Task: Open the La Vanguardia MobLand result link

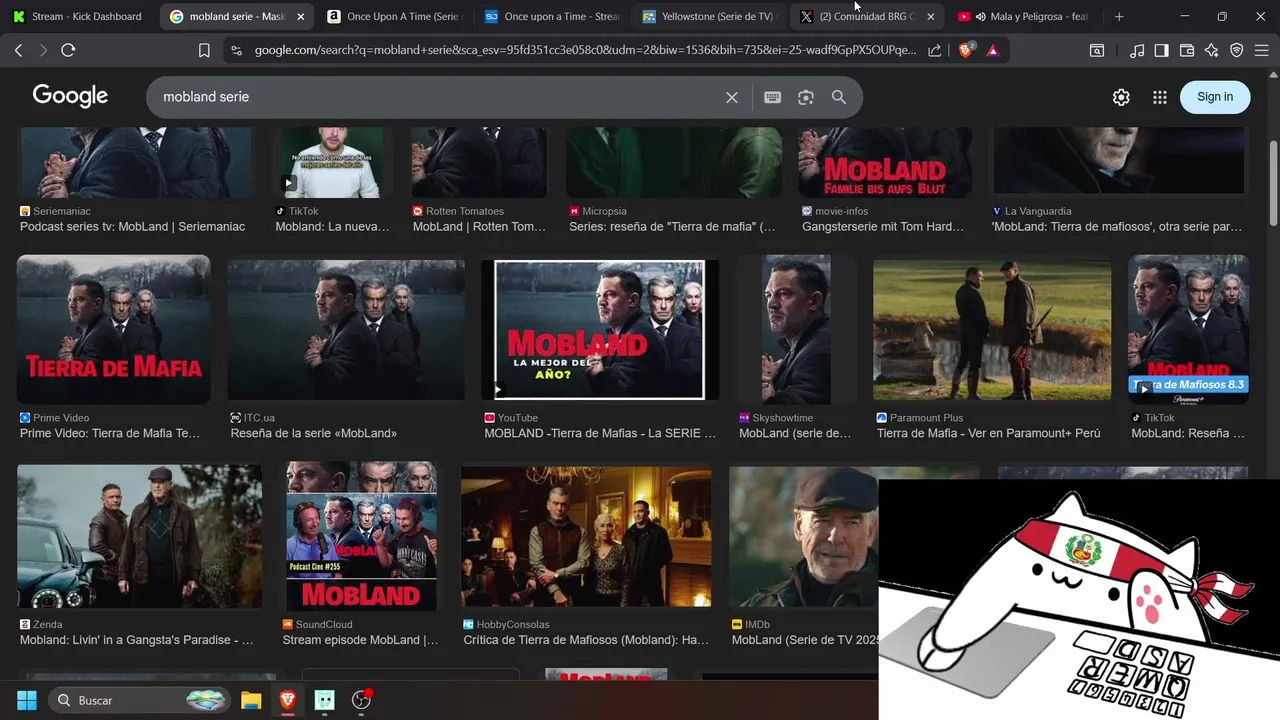Action: 1116,227
